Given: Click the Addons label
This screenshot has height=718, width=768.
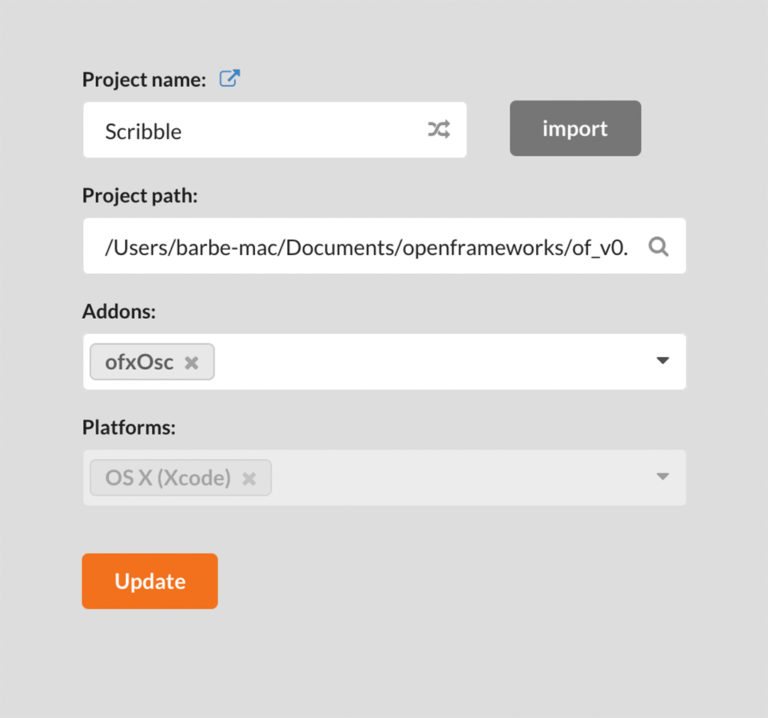Looking at the screenshot, I should 119,311.
